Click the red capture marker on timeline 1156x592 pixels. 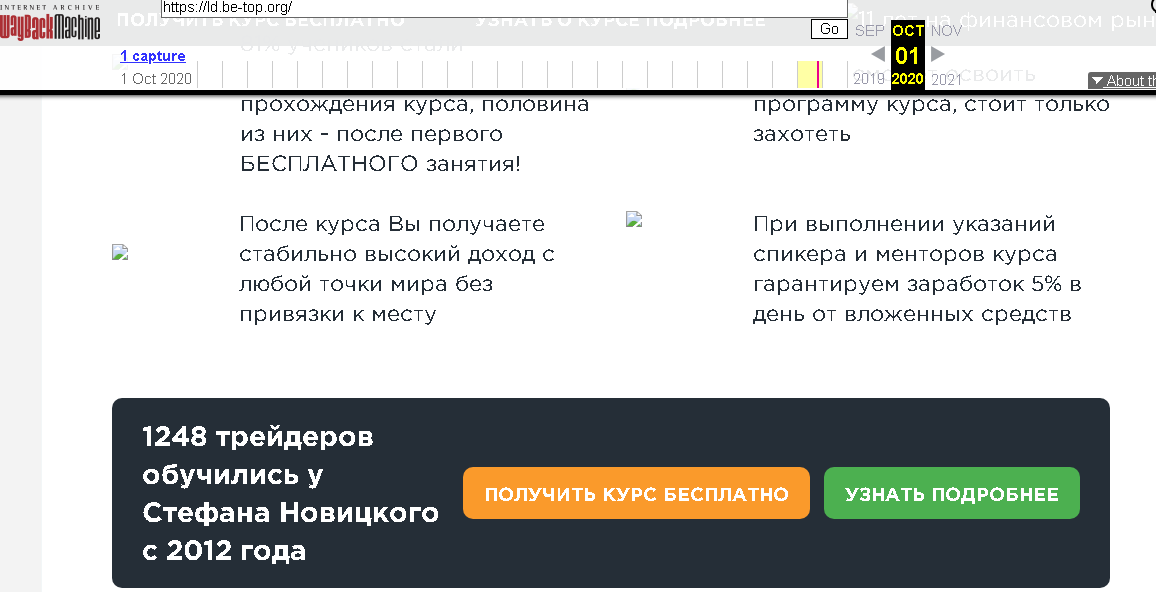819,75
